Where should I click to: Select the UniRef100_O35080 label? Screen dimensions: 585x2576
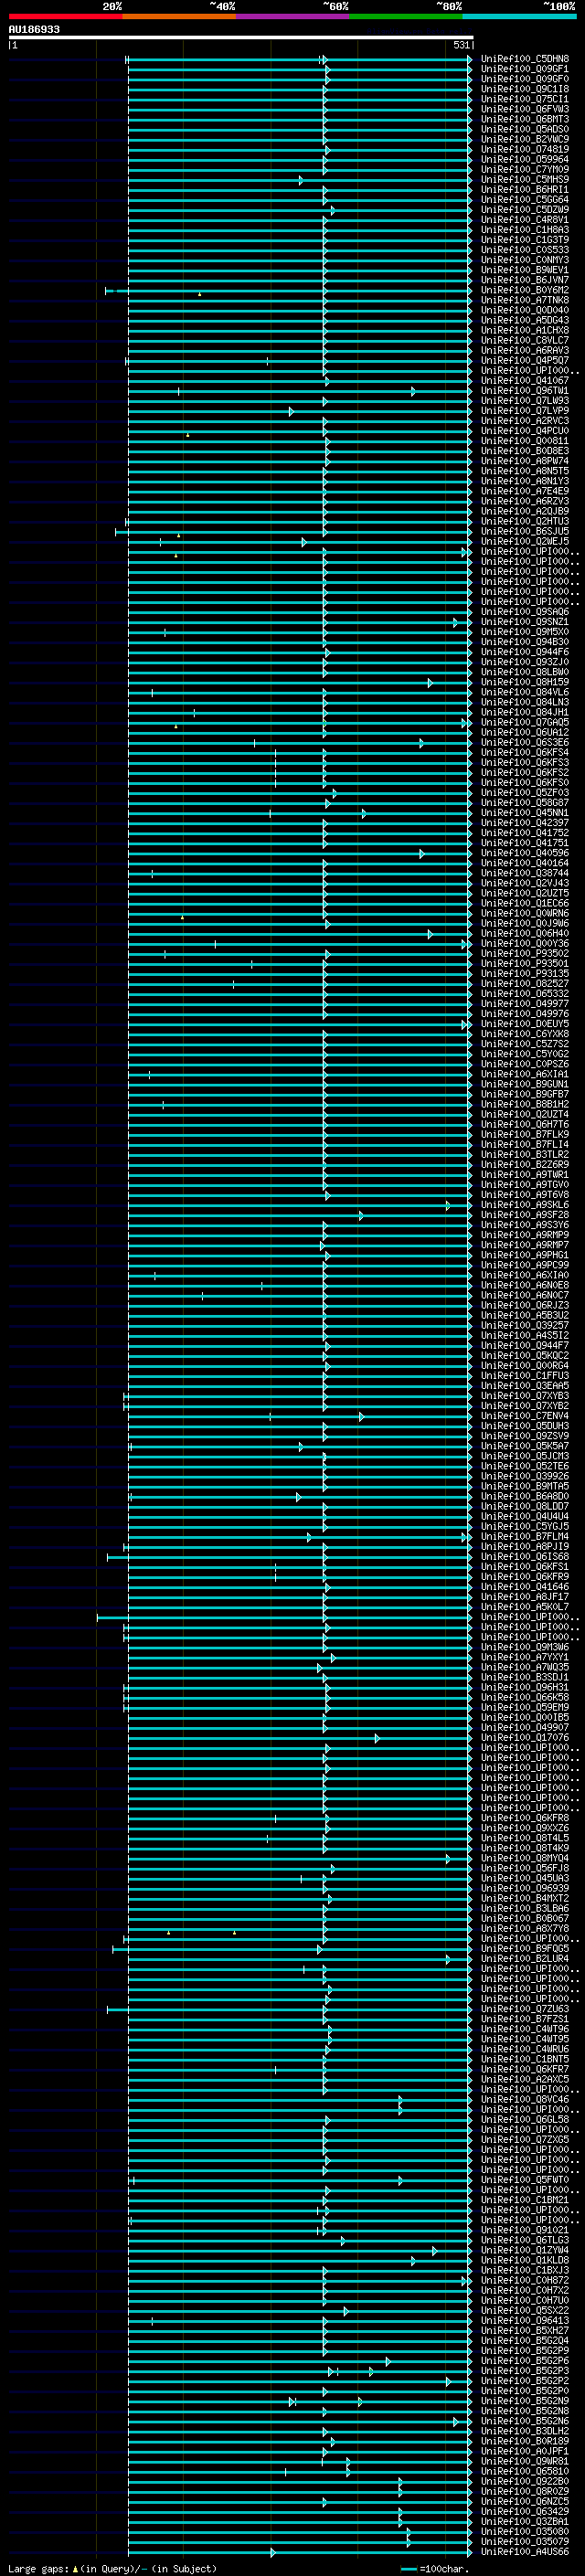coord(525,2532)
